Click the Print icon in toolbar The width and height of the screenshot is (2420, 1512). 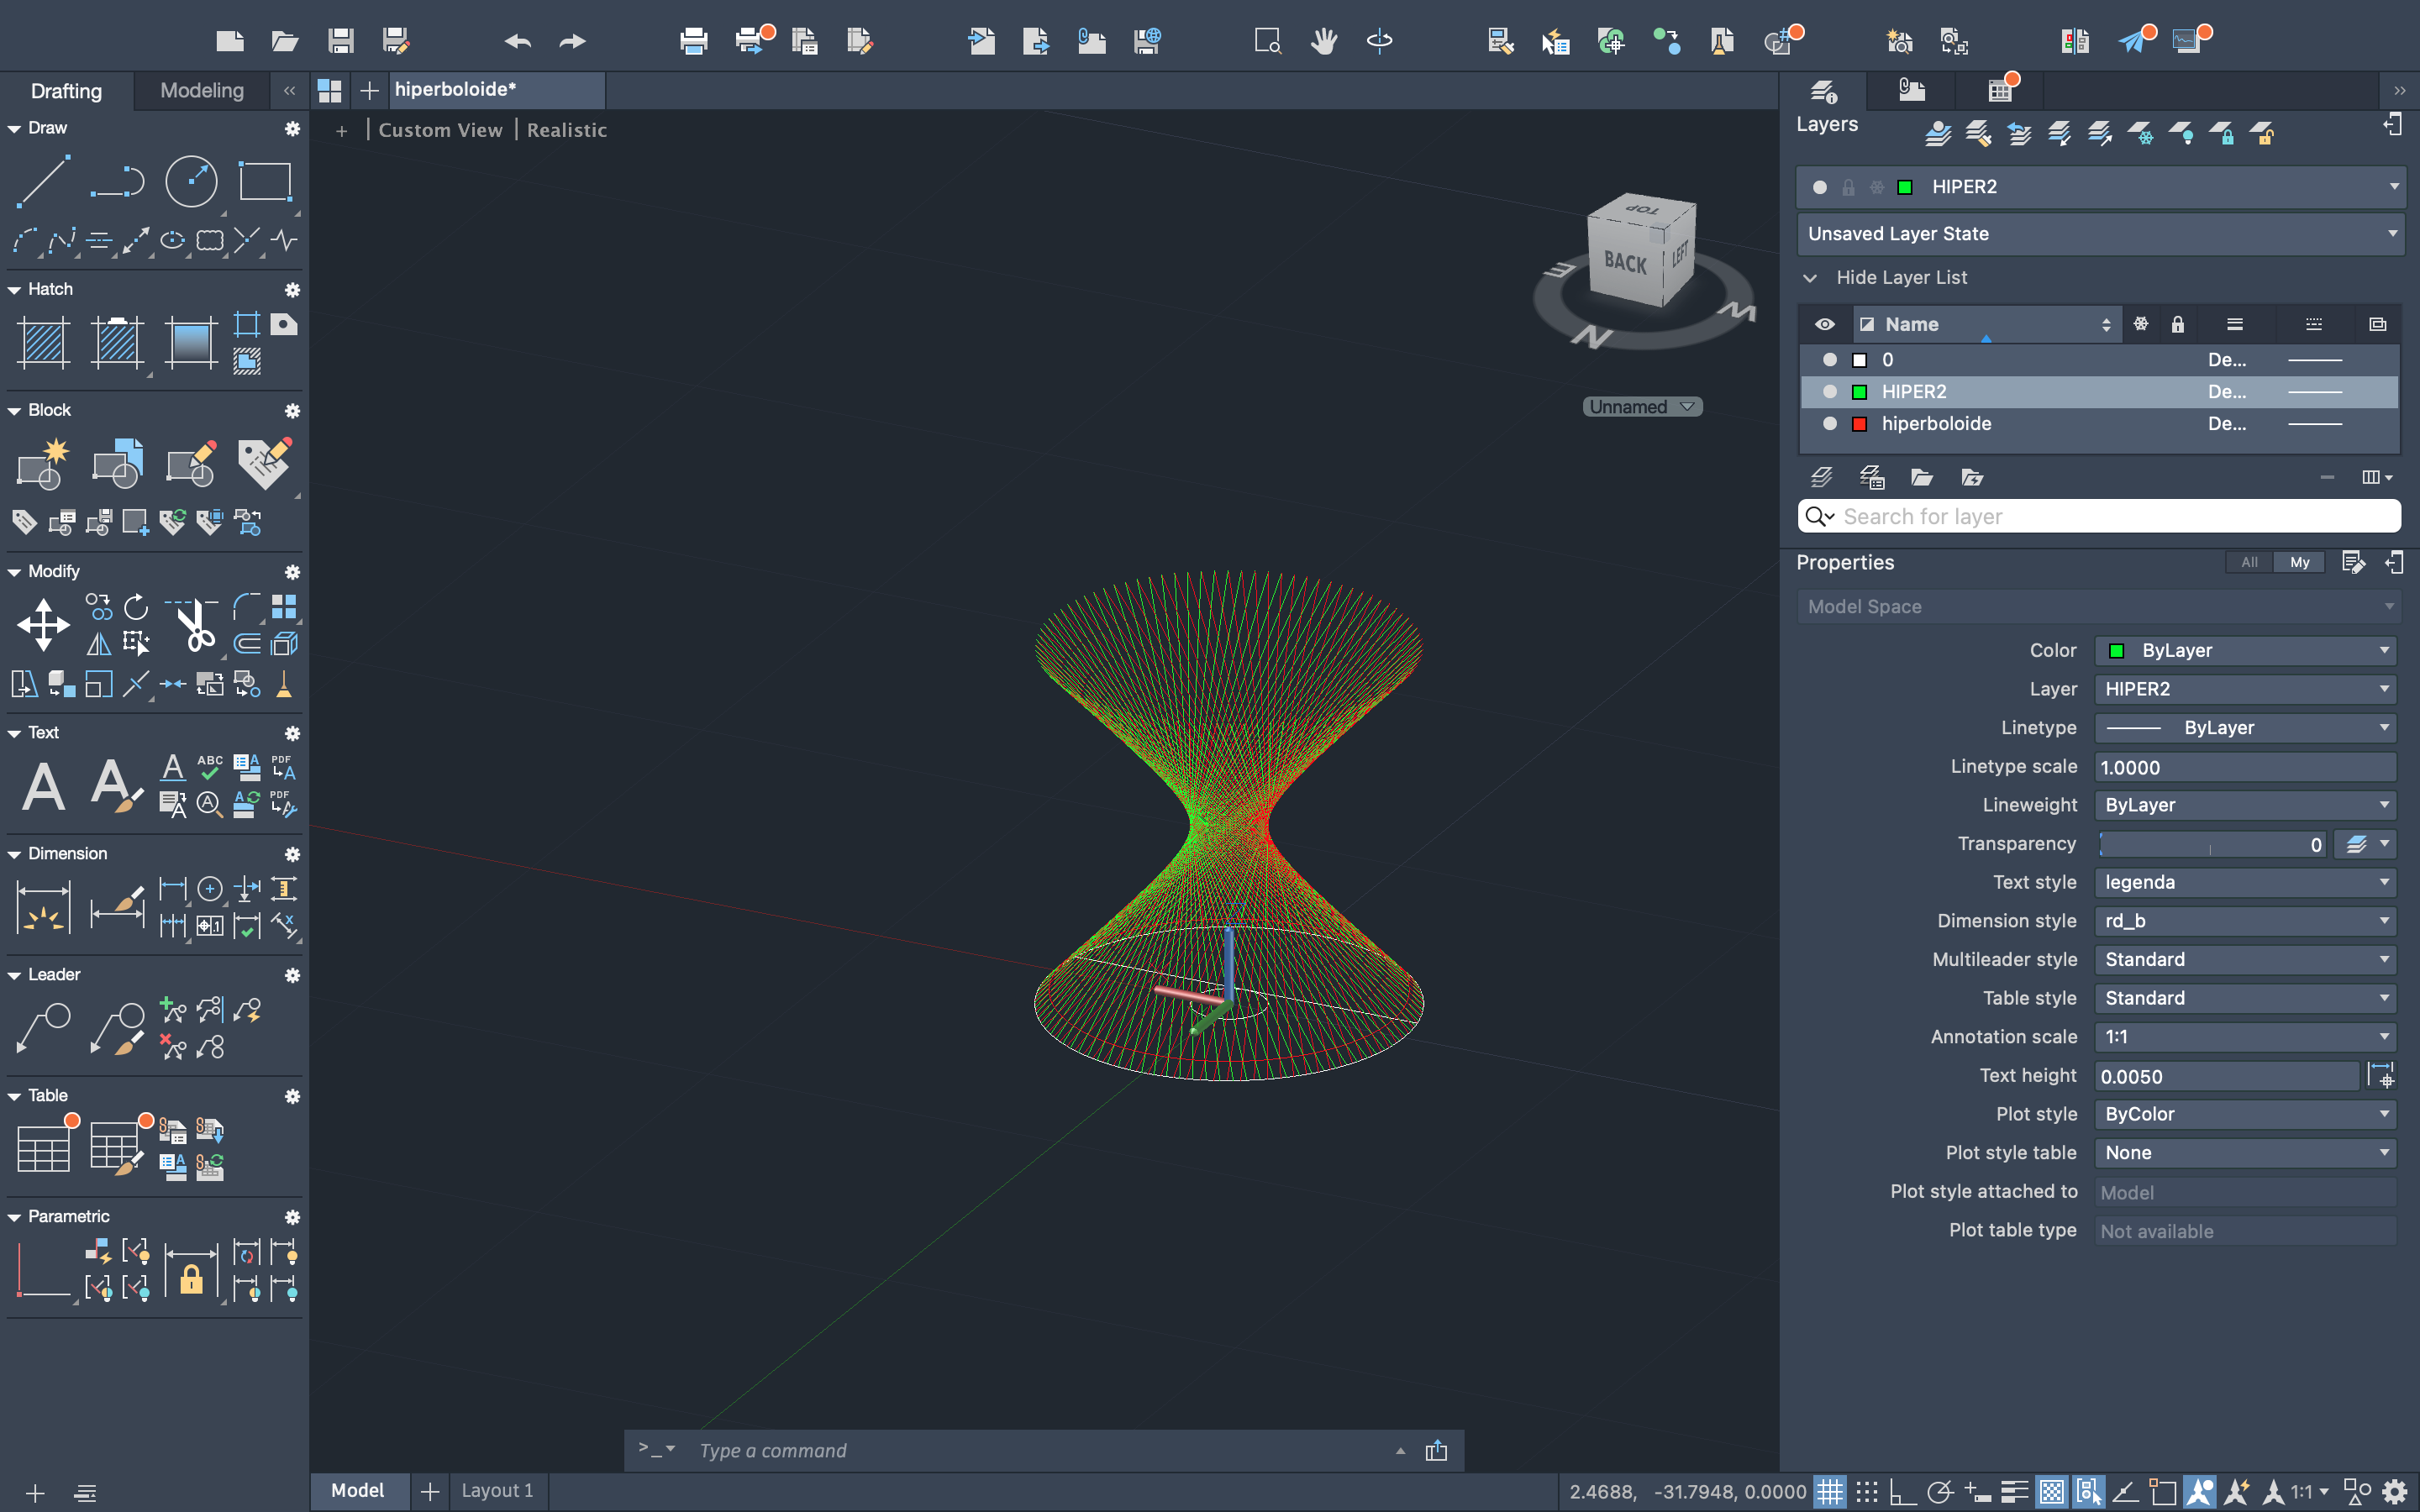[693, 40]
